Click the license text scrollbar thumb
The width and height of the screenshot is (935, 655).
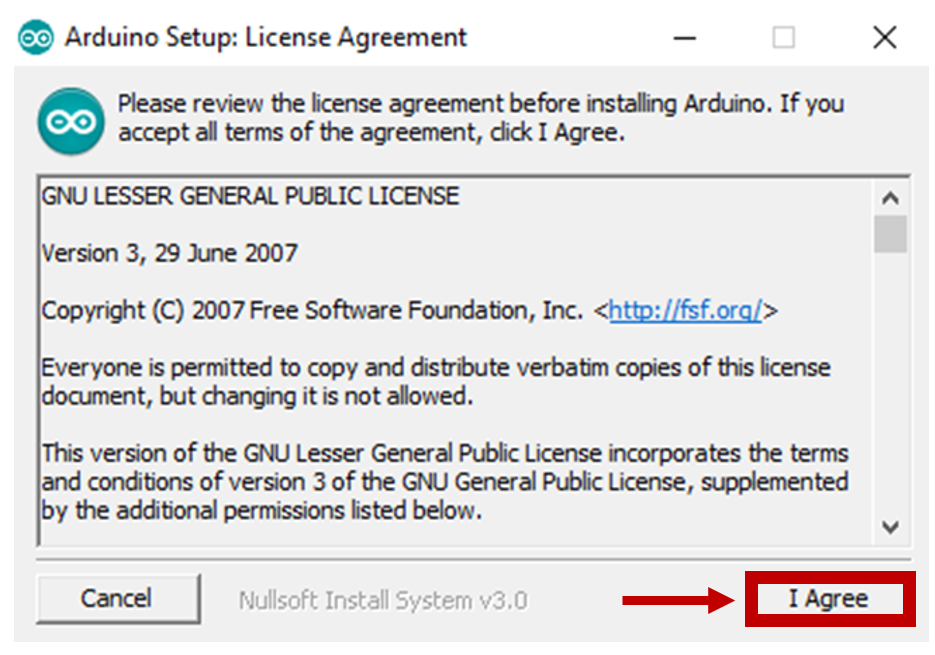click(x=891, y=234)
